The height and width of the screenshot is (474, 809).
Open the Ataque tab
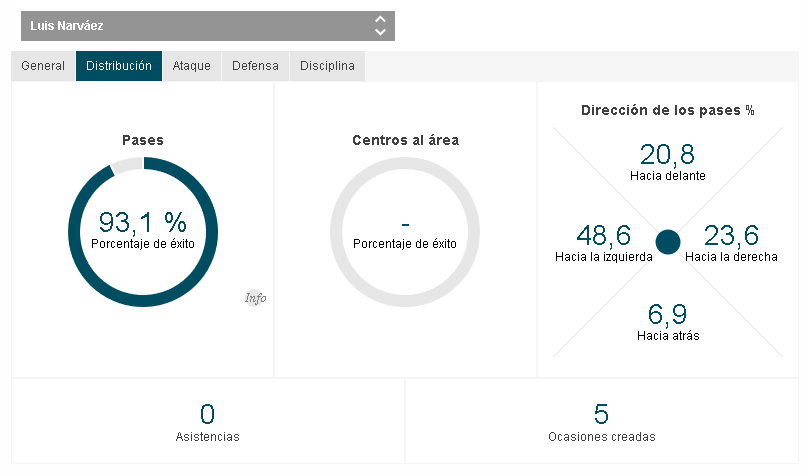point(191,66)
